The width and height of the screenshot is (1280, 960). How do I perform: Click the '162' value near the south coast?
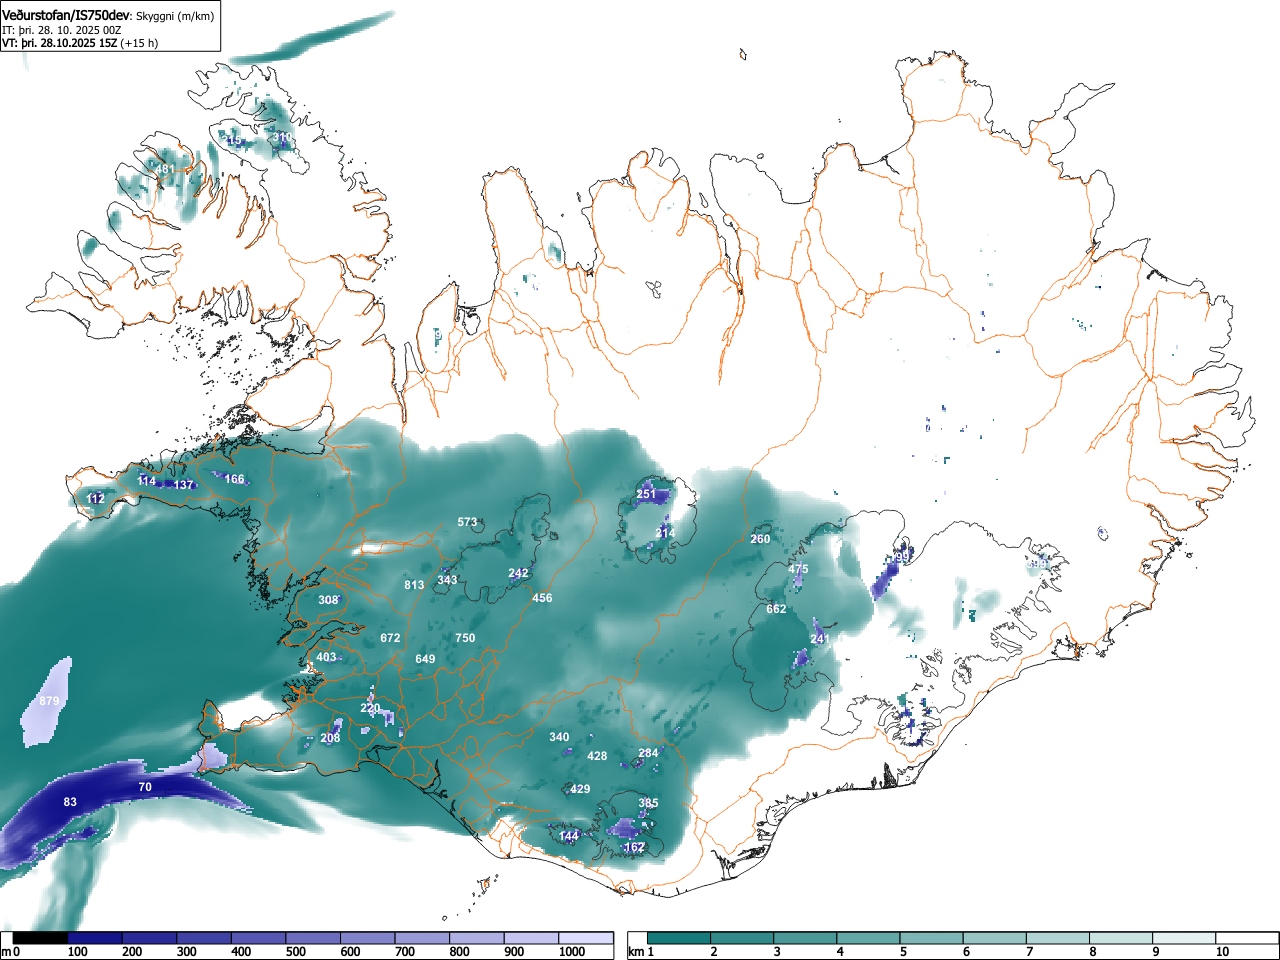pos(634,847)
